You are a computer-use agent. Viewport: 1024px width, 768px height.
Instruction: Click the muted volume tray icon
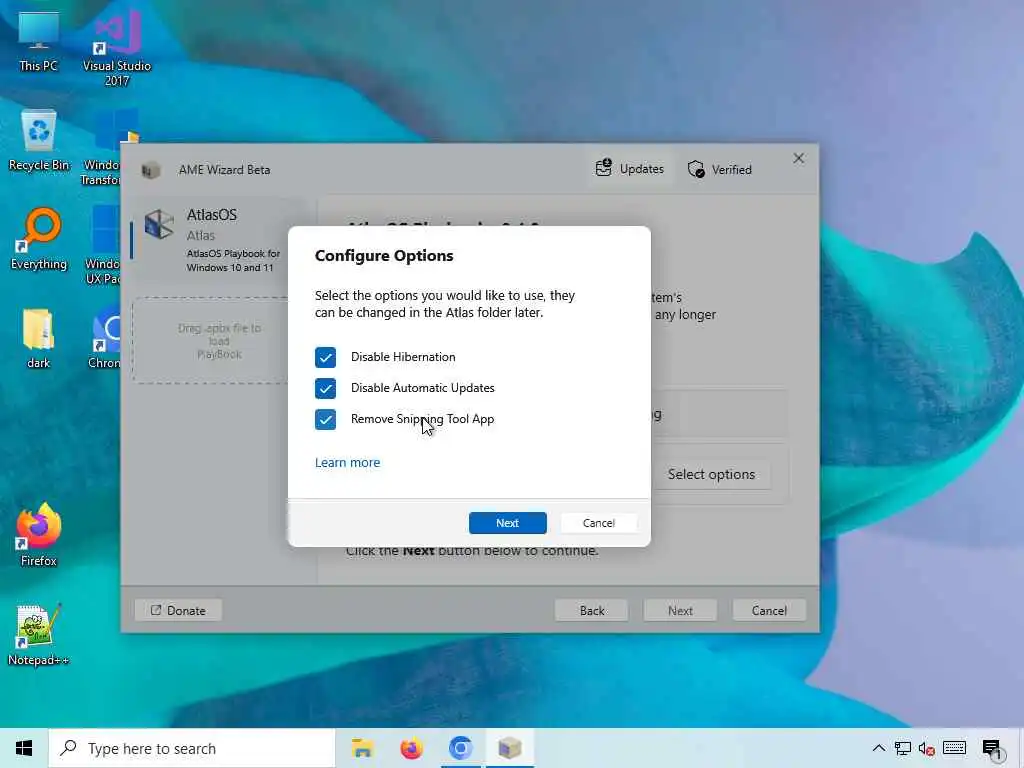click(x=926, y=748)
